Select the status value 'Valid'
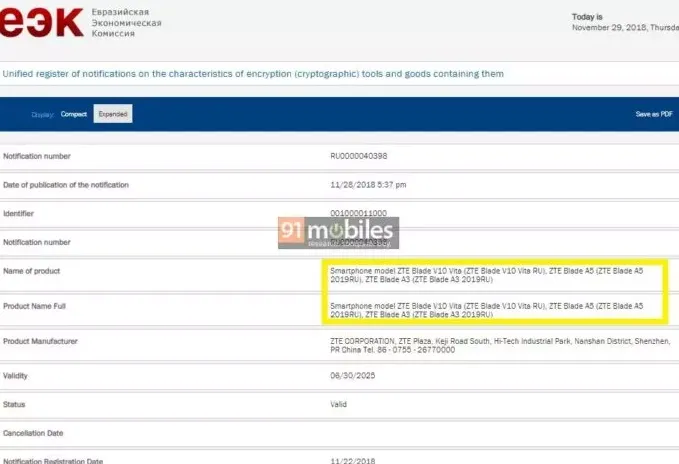The image size is (679, 464). (338, 404)
